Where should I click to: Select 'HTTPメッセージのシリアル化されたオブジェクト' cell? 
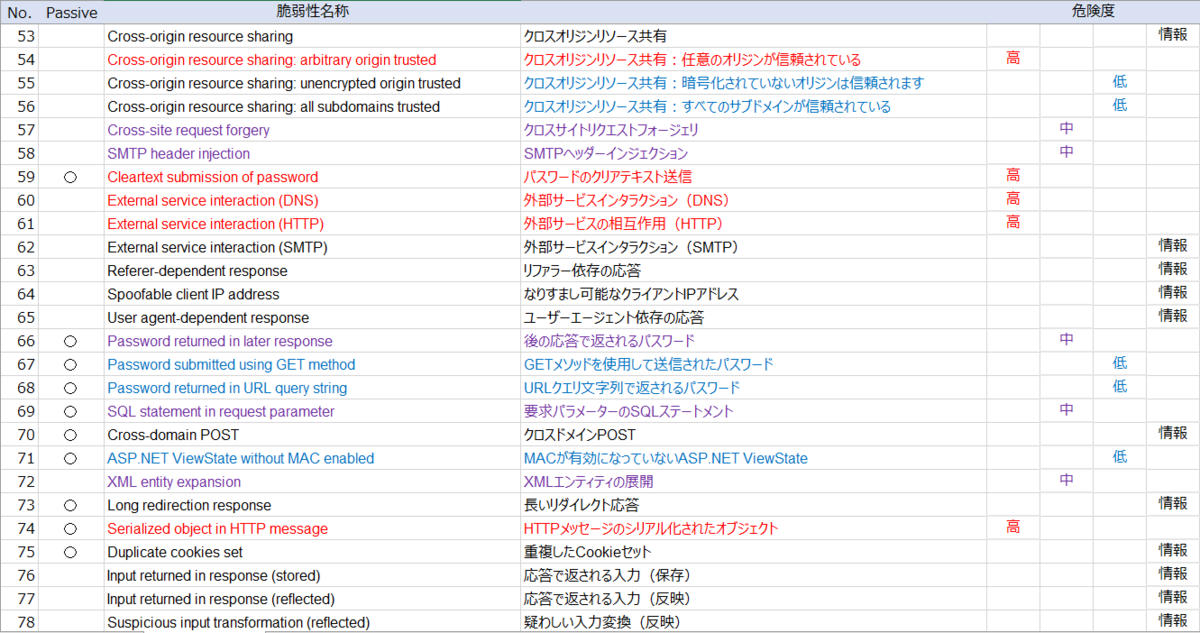pyautogui.click(x=754, y=529)
